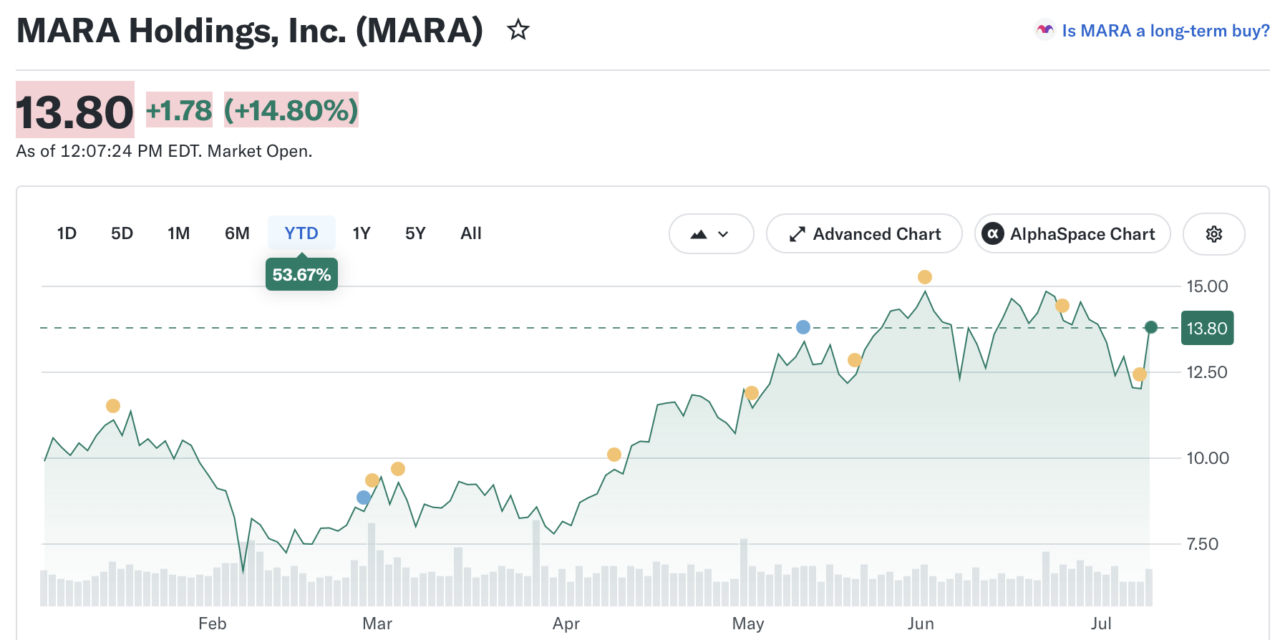Click the Jul x-axis label
Screen dimensions: 1280x640
(1103, 623)
